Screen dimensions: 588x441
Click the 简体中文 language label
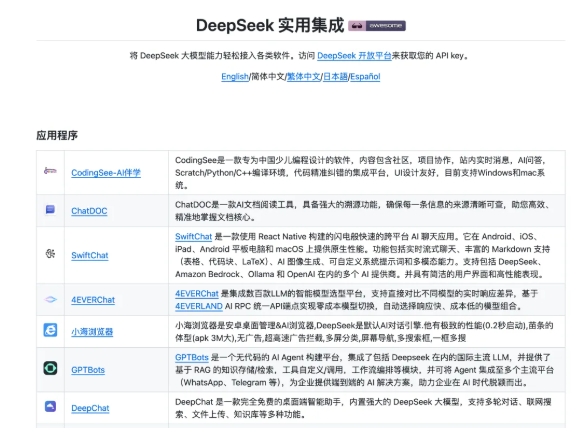coord(268,76)
